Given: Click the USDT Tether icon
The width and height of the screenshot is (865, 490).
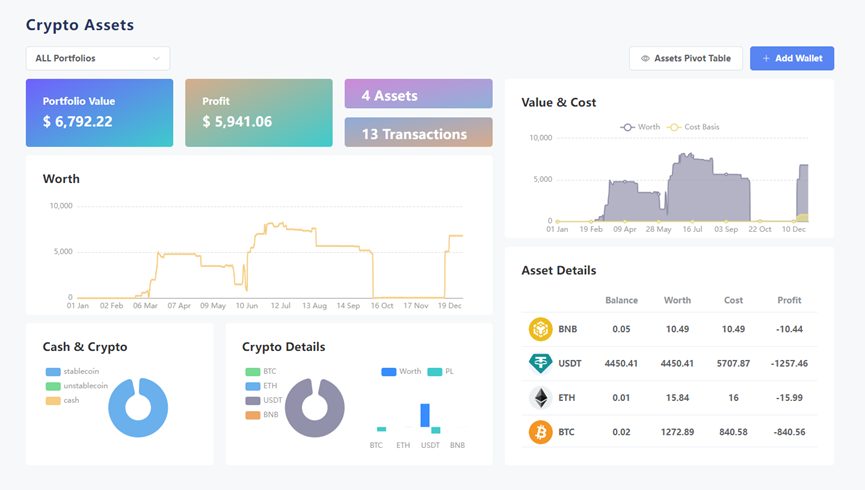Looking at the screenshot, I should click(540, 364).
